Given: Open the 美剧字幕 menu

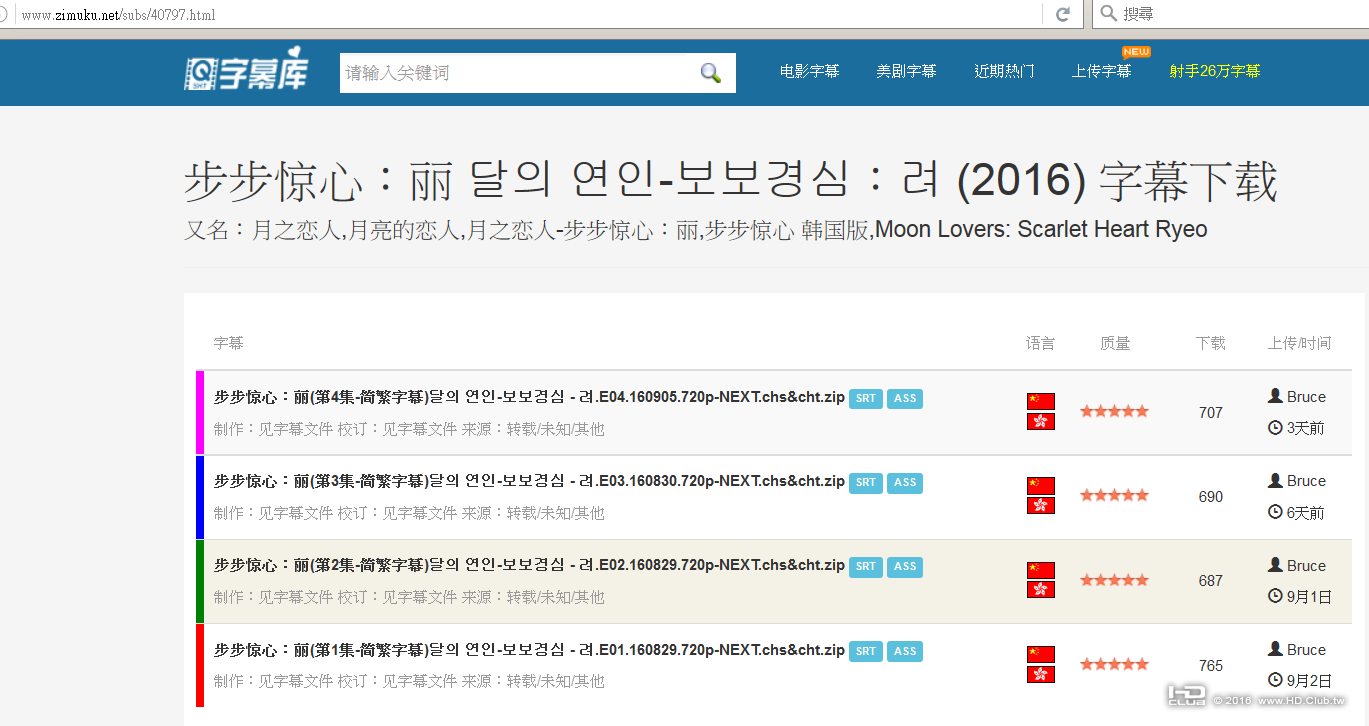Looking at the screenshot, I should [x=907, y=71].
